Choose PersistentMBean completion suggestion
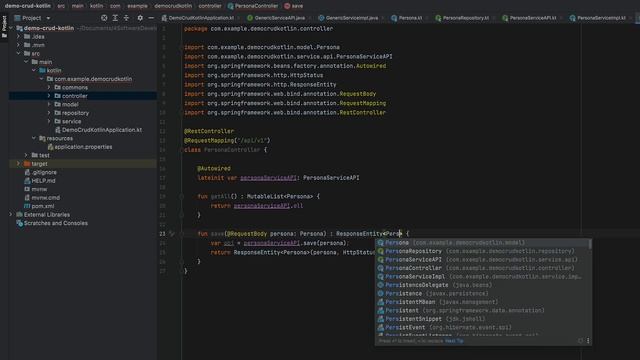This screenshot has height=360, width=640. (x=482, y=302)
